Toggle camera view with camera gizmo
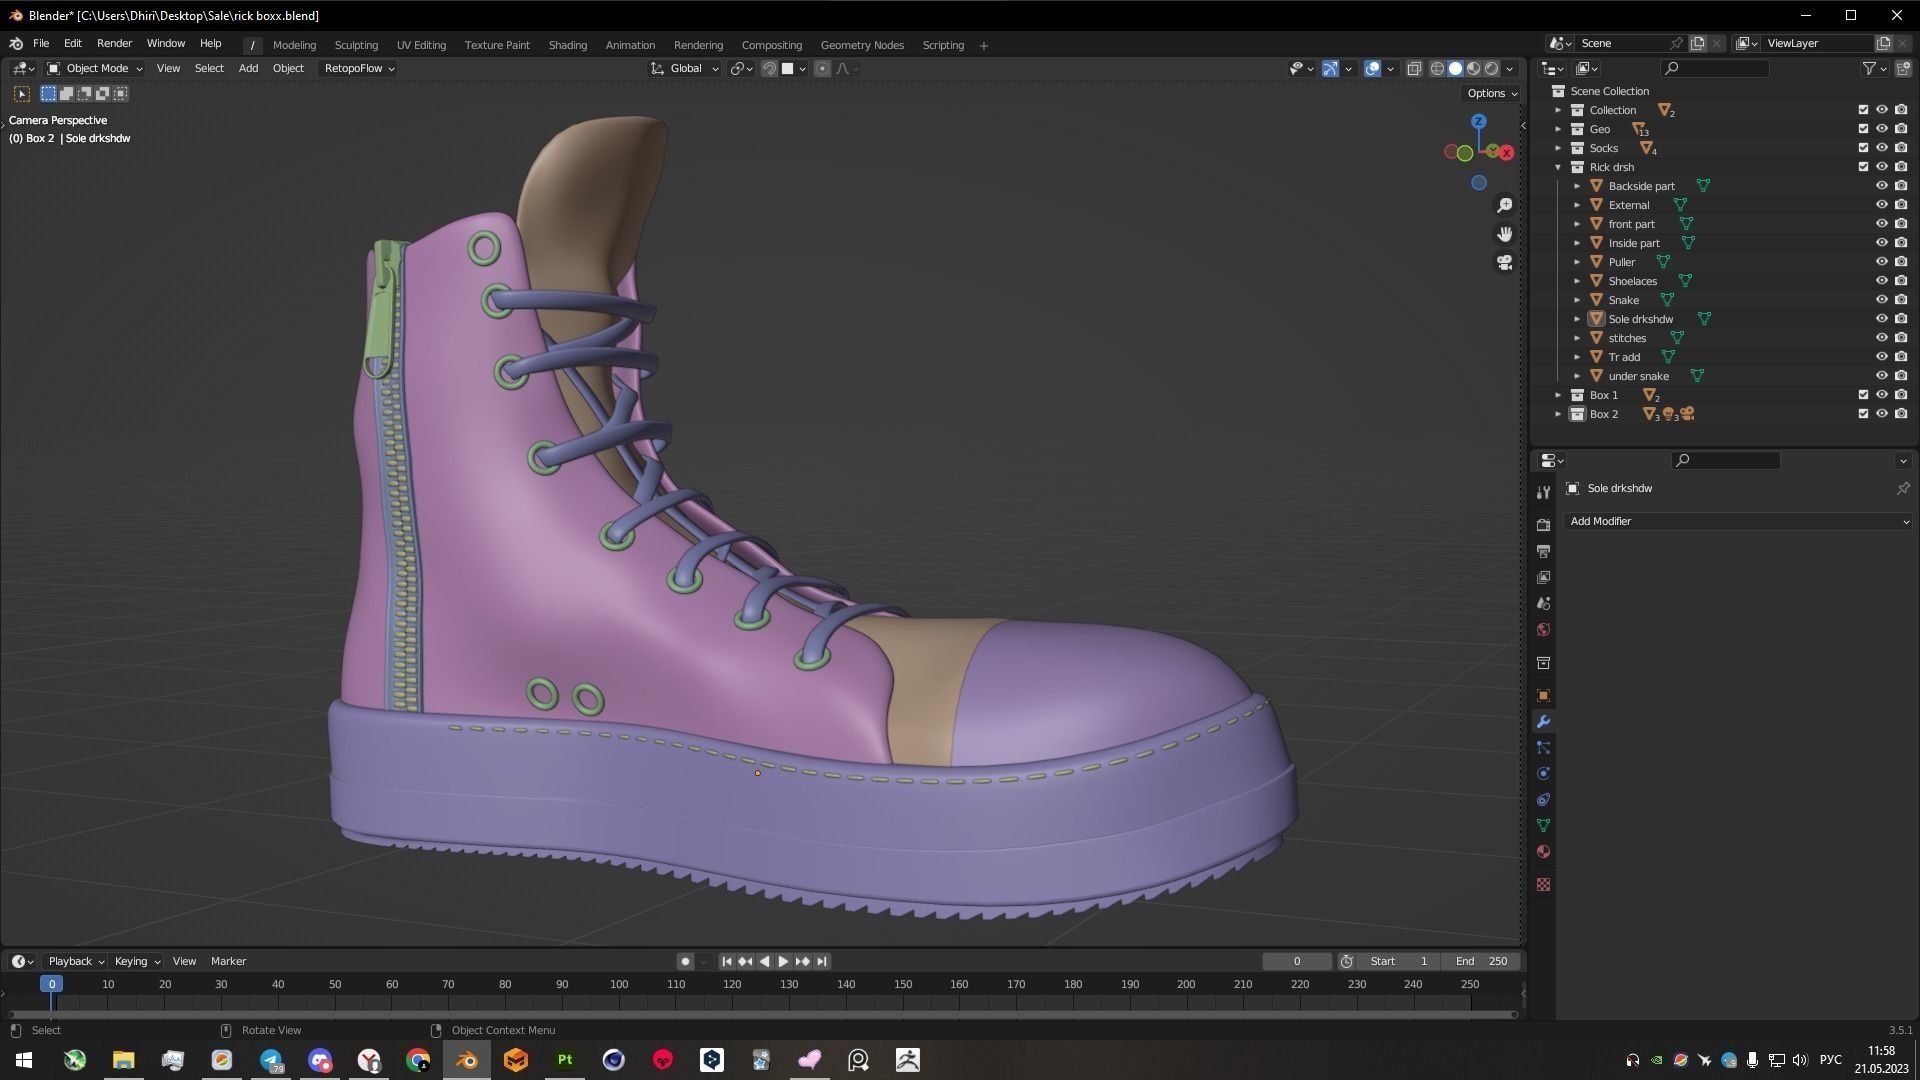Image resolution: width=1920 pixels, height=1080 pixels. coord(1504,263)
